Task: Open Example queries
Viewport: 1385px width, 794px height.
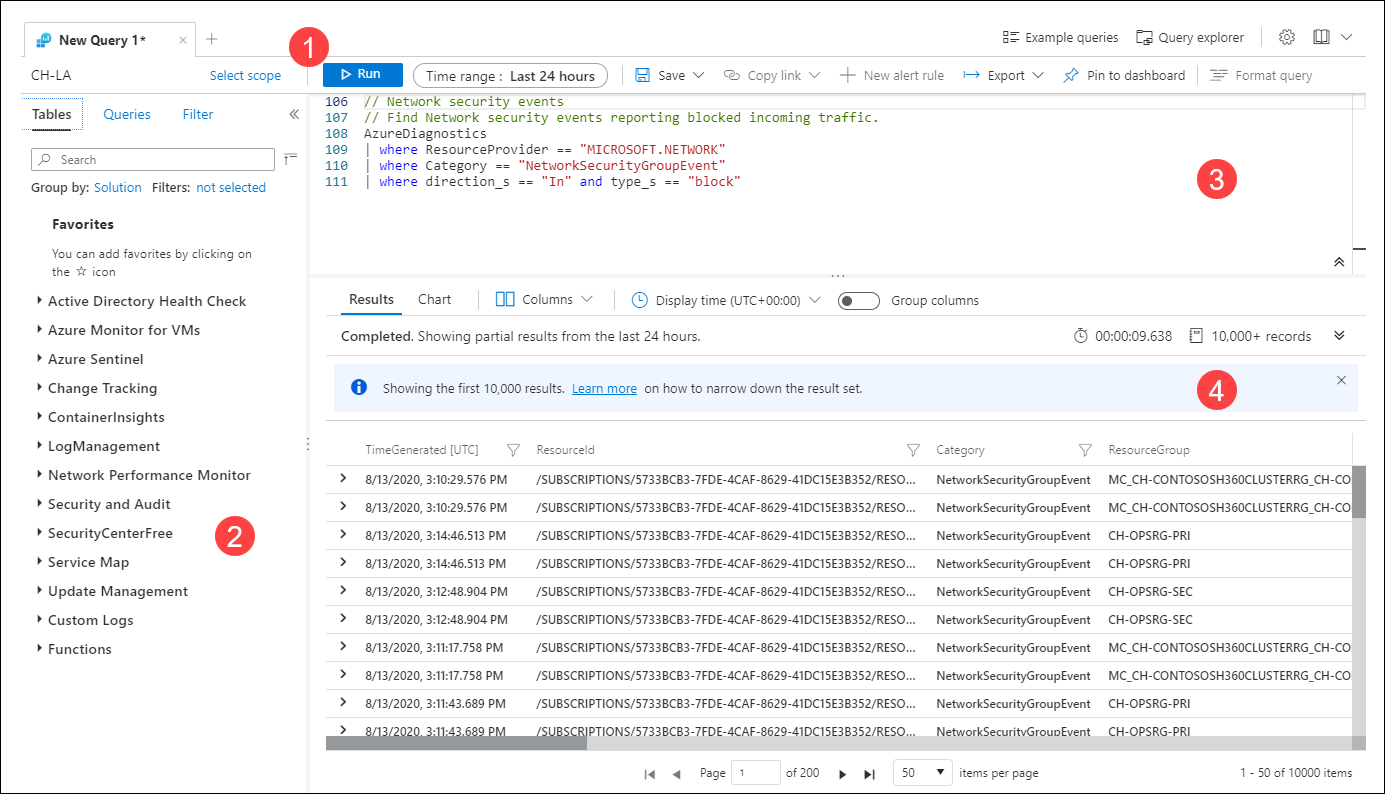Action: click(1061, 38)
